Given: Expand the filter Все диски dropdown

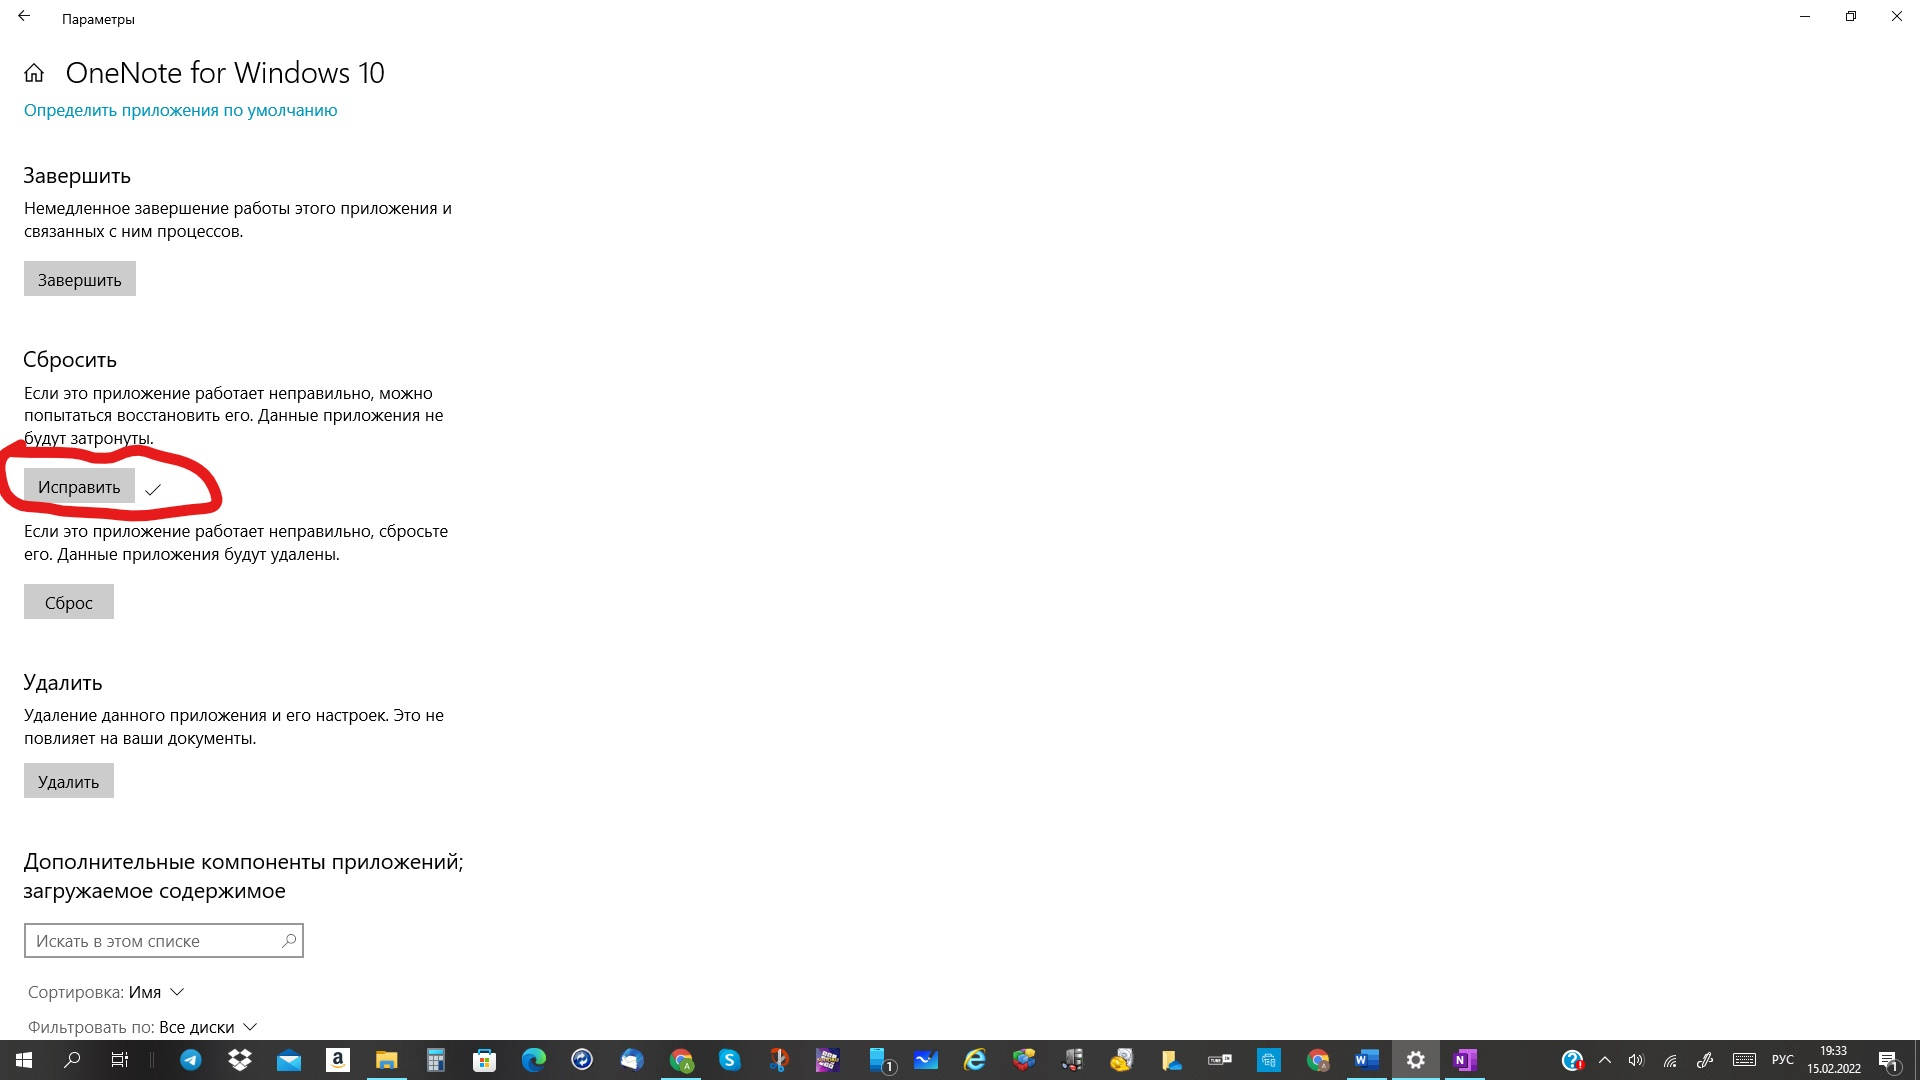Looking at the screenshot, I should pos(208,1027).
